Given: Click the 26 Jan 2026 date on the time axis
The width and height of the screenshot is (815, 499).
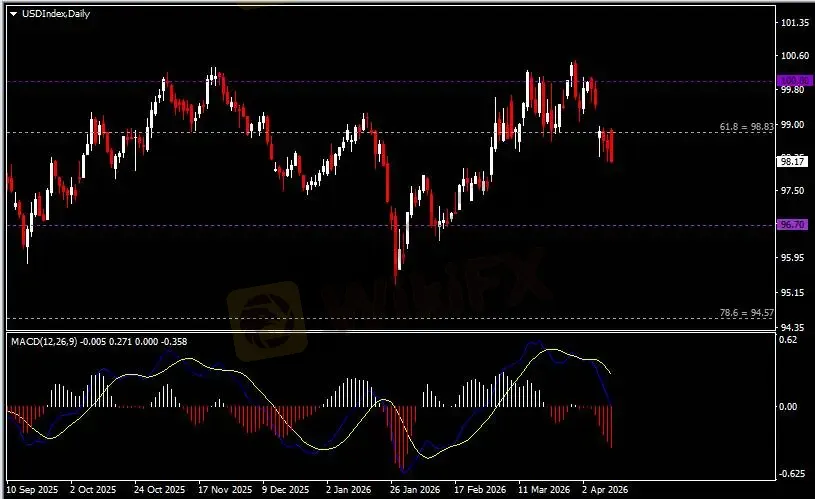Looking at the screenshot, I should (x=415, y=491).
